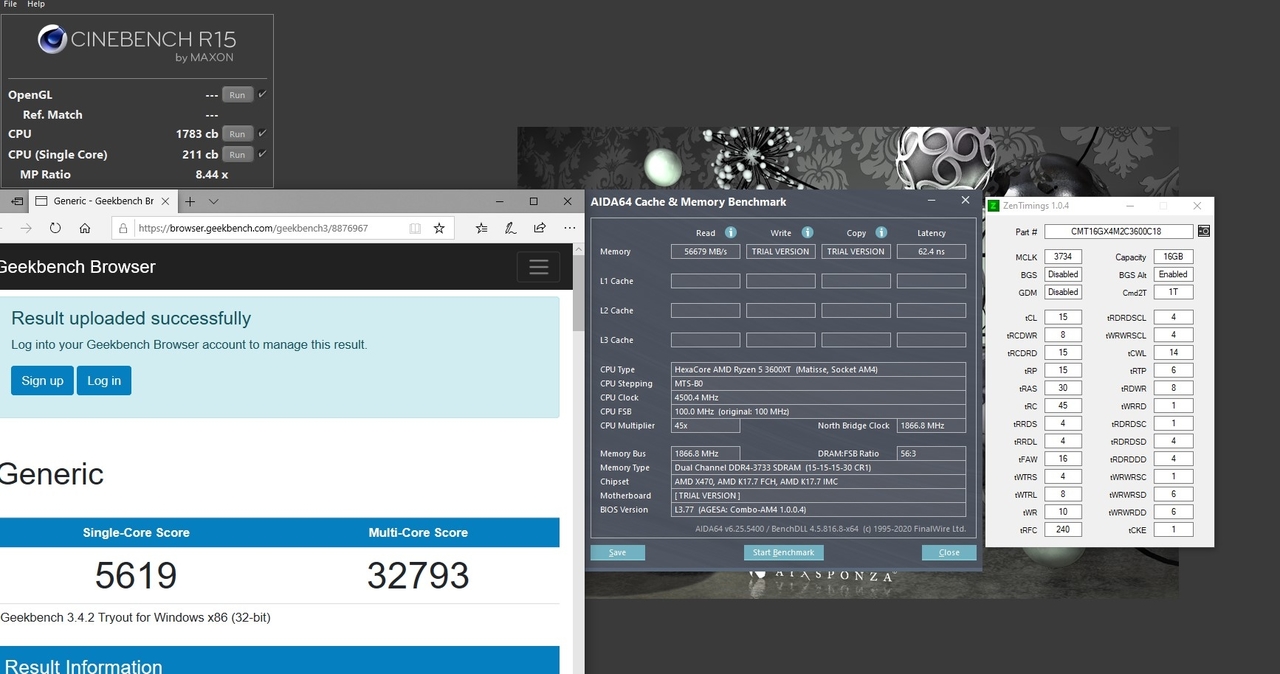The width and height of the screenshot is (1280, 674).
Task: Click the Write info icon in AIDA64
Action: 807,233
